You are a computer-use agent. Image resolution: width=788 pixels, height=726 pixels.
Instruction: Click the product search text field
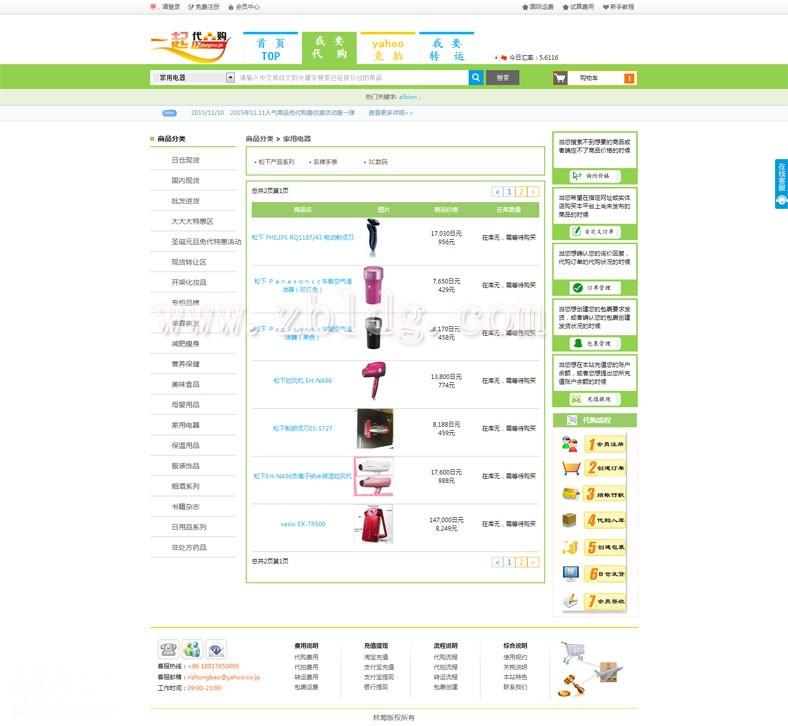[350, 77]
